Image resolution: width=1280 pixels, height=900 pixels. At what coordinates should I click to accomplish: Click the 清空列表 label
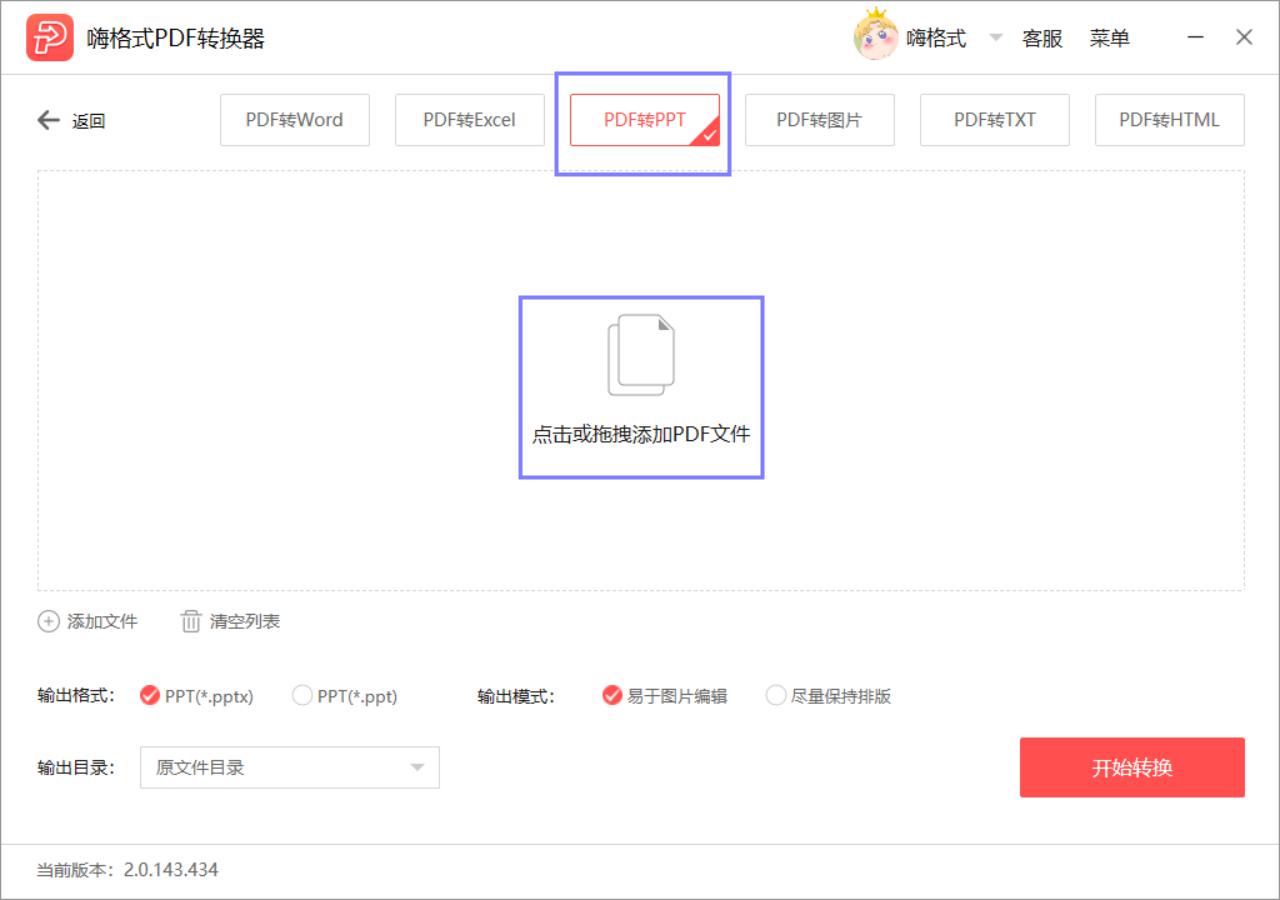pos(245,621)
